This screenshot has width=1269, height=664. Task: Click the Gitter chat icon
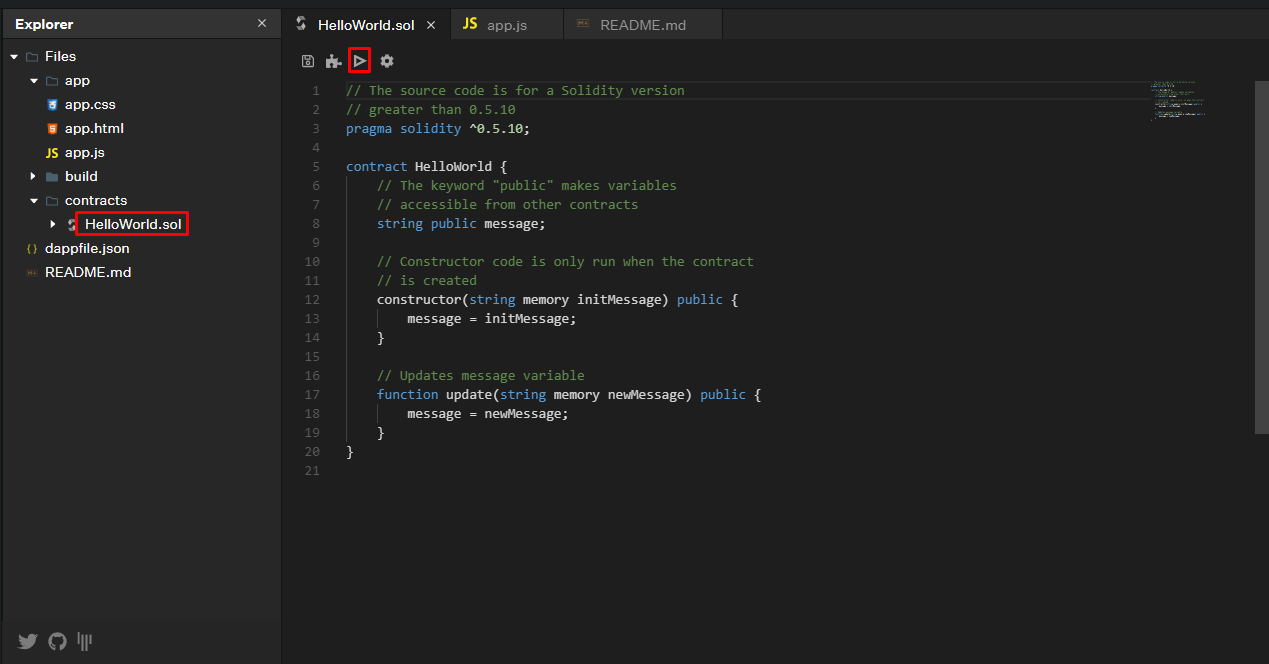(x=86, y=641)
